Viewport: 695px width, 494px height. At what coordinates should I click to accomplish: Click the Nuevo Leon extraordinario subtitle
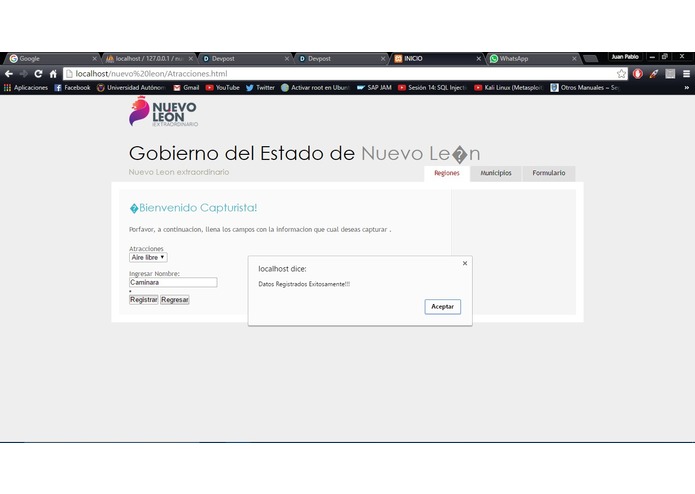click(179, 172)
